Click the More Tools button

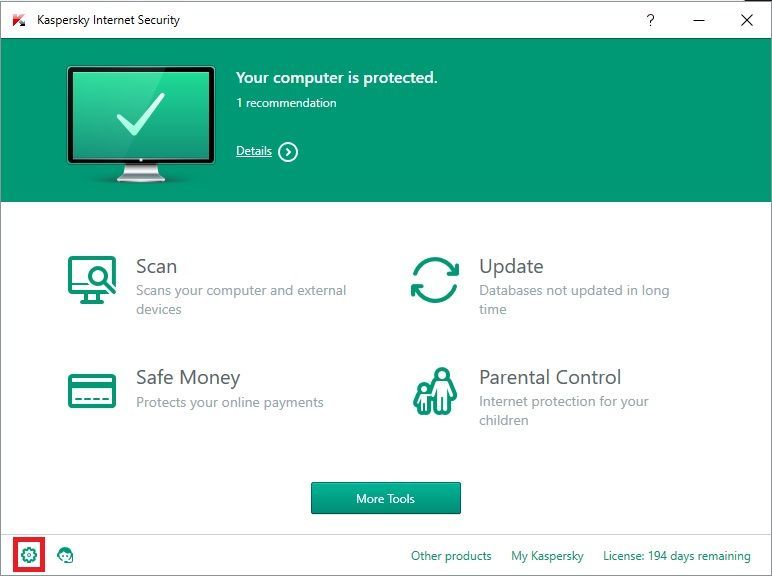386,498
